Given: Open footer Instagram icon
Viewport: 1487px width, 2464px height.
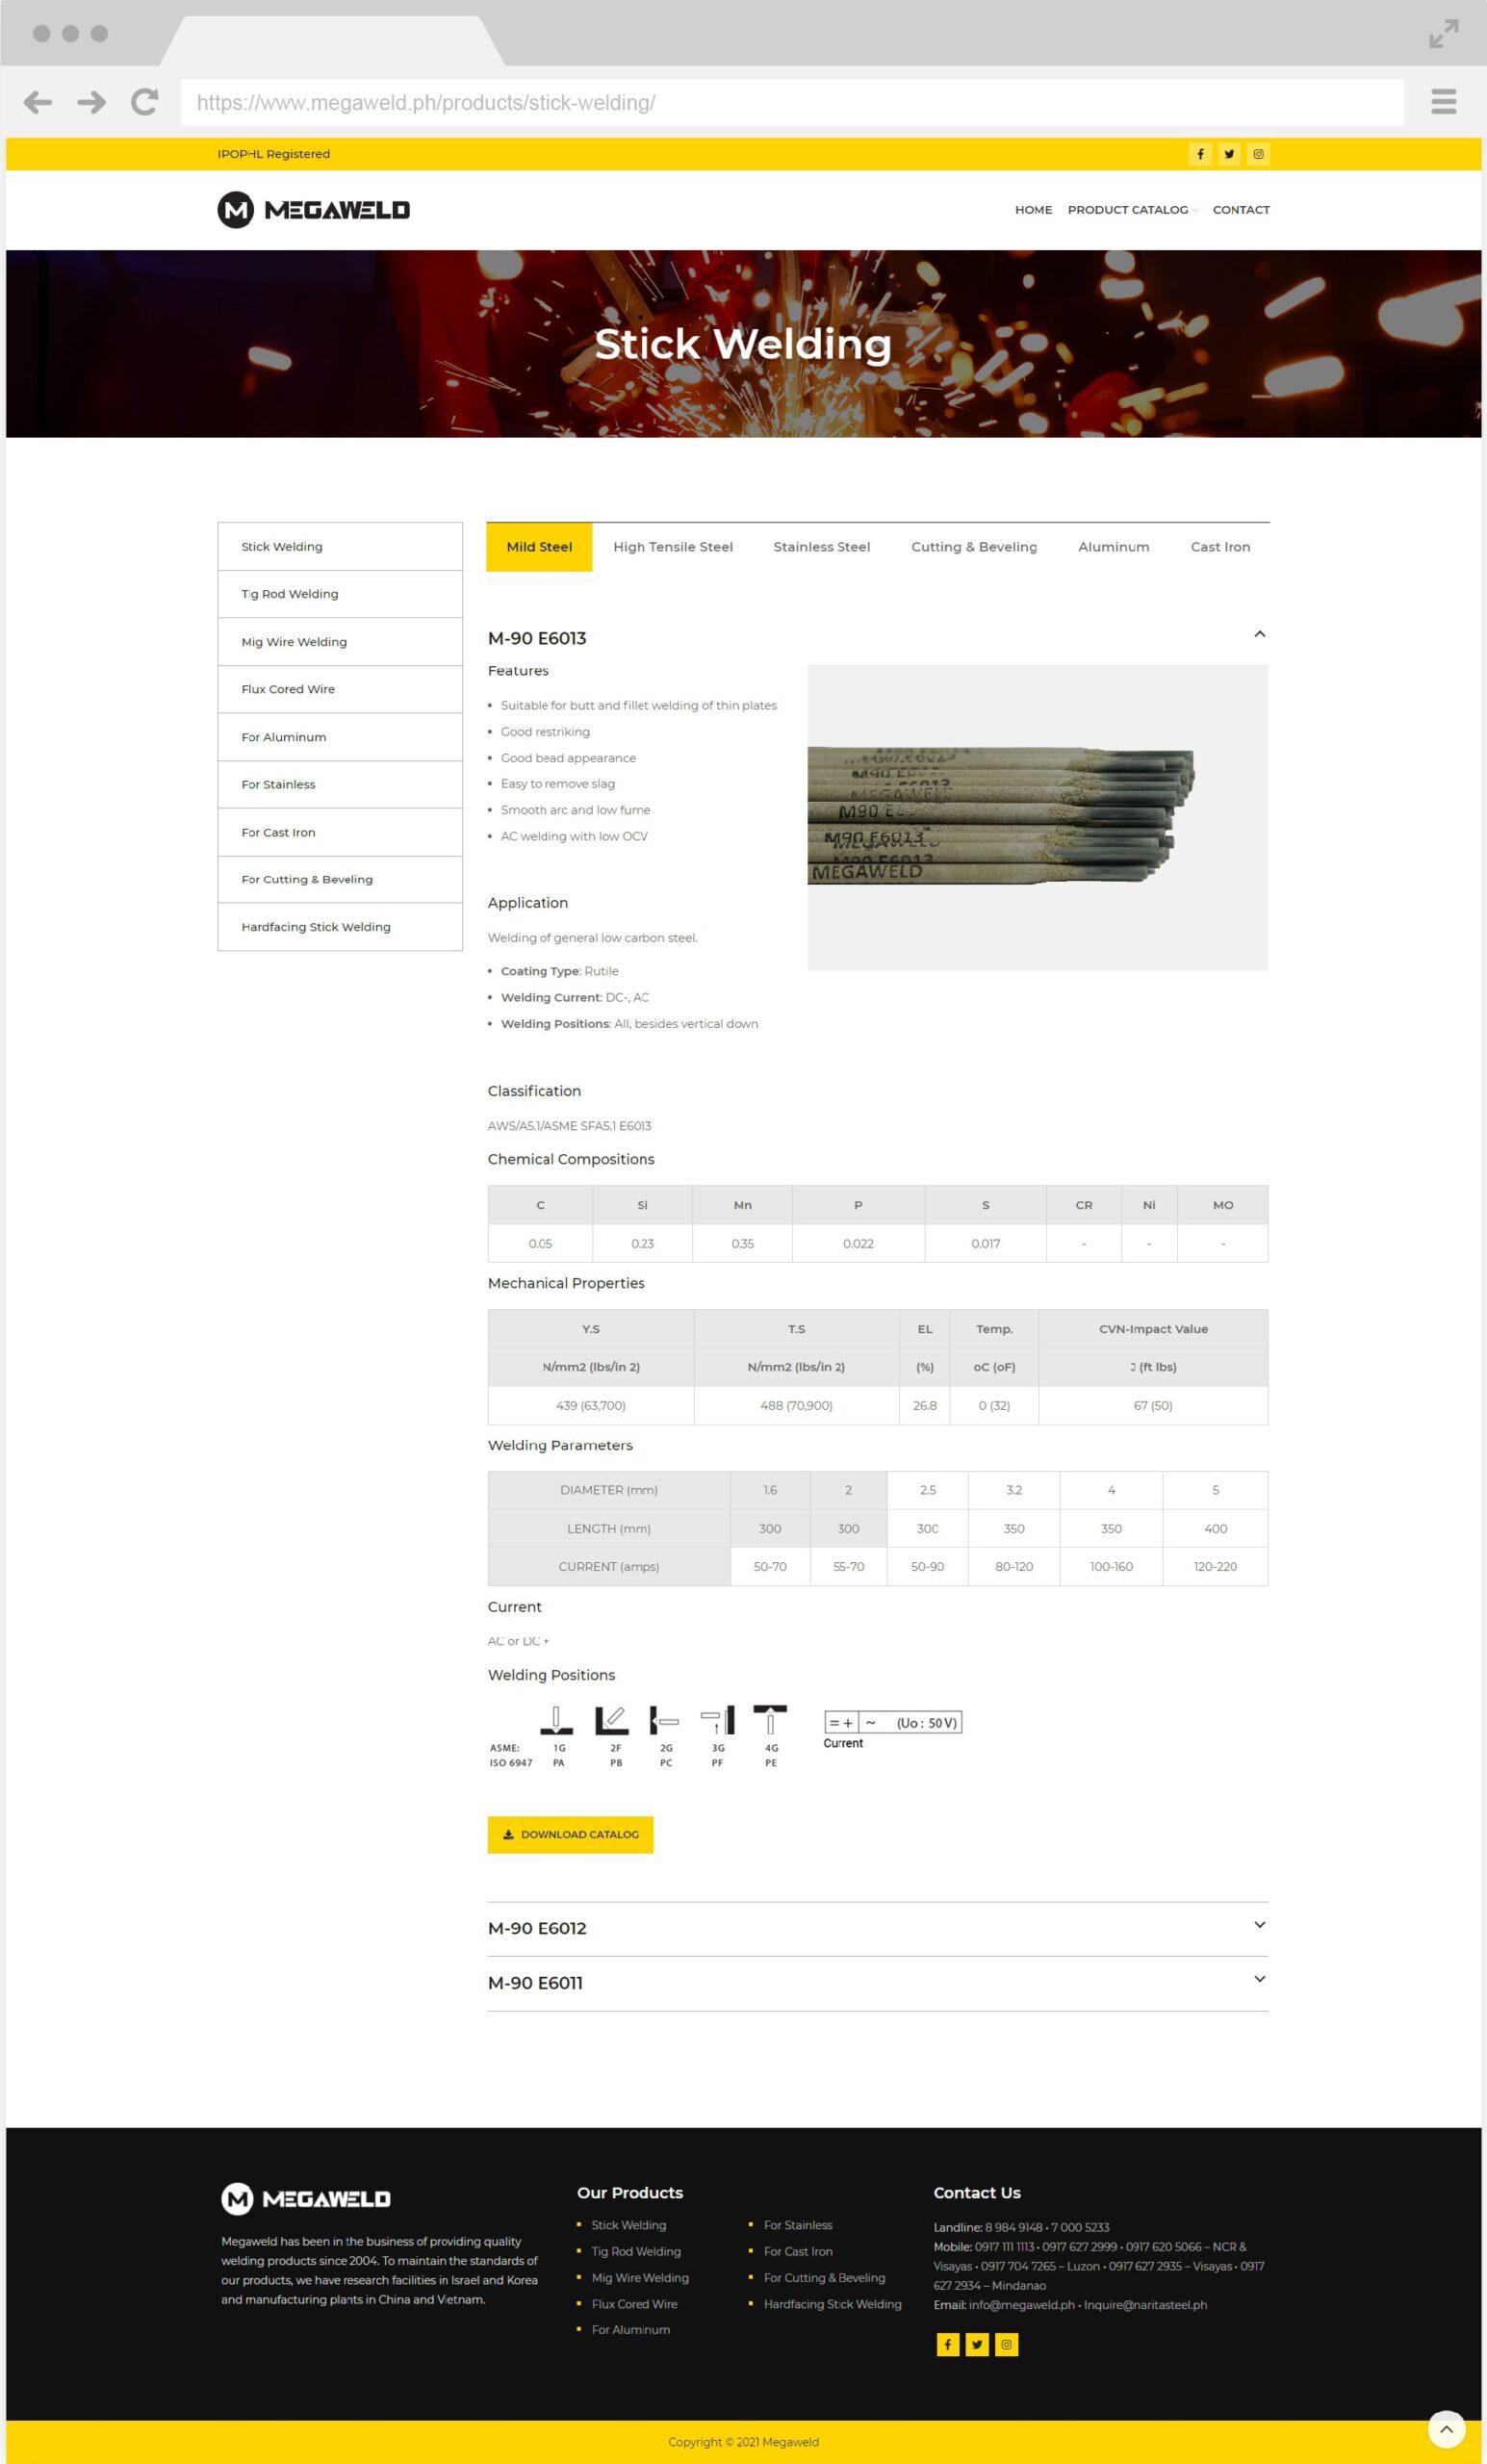Looking at the screenshot, I should coord(1006,2344).
